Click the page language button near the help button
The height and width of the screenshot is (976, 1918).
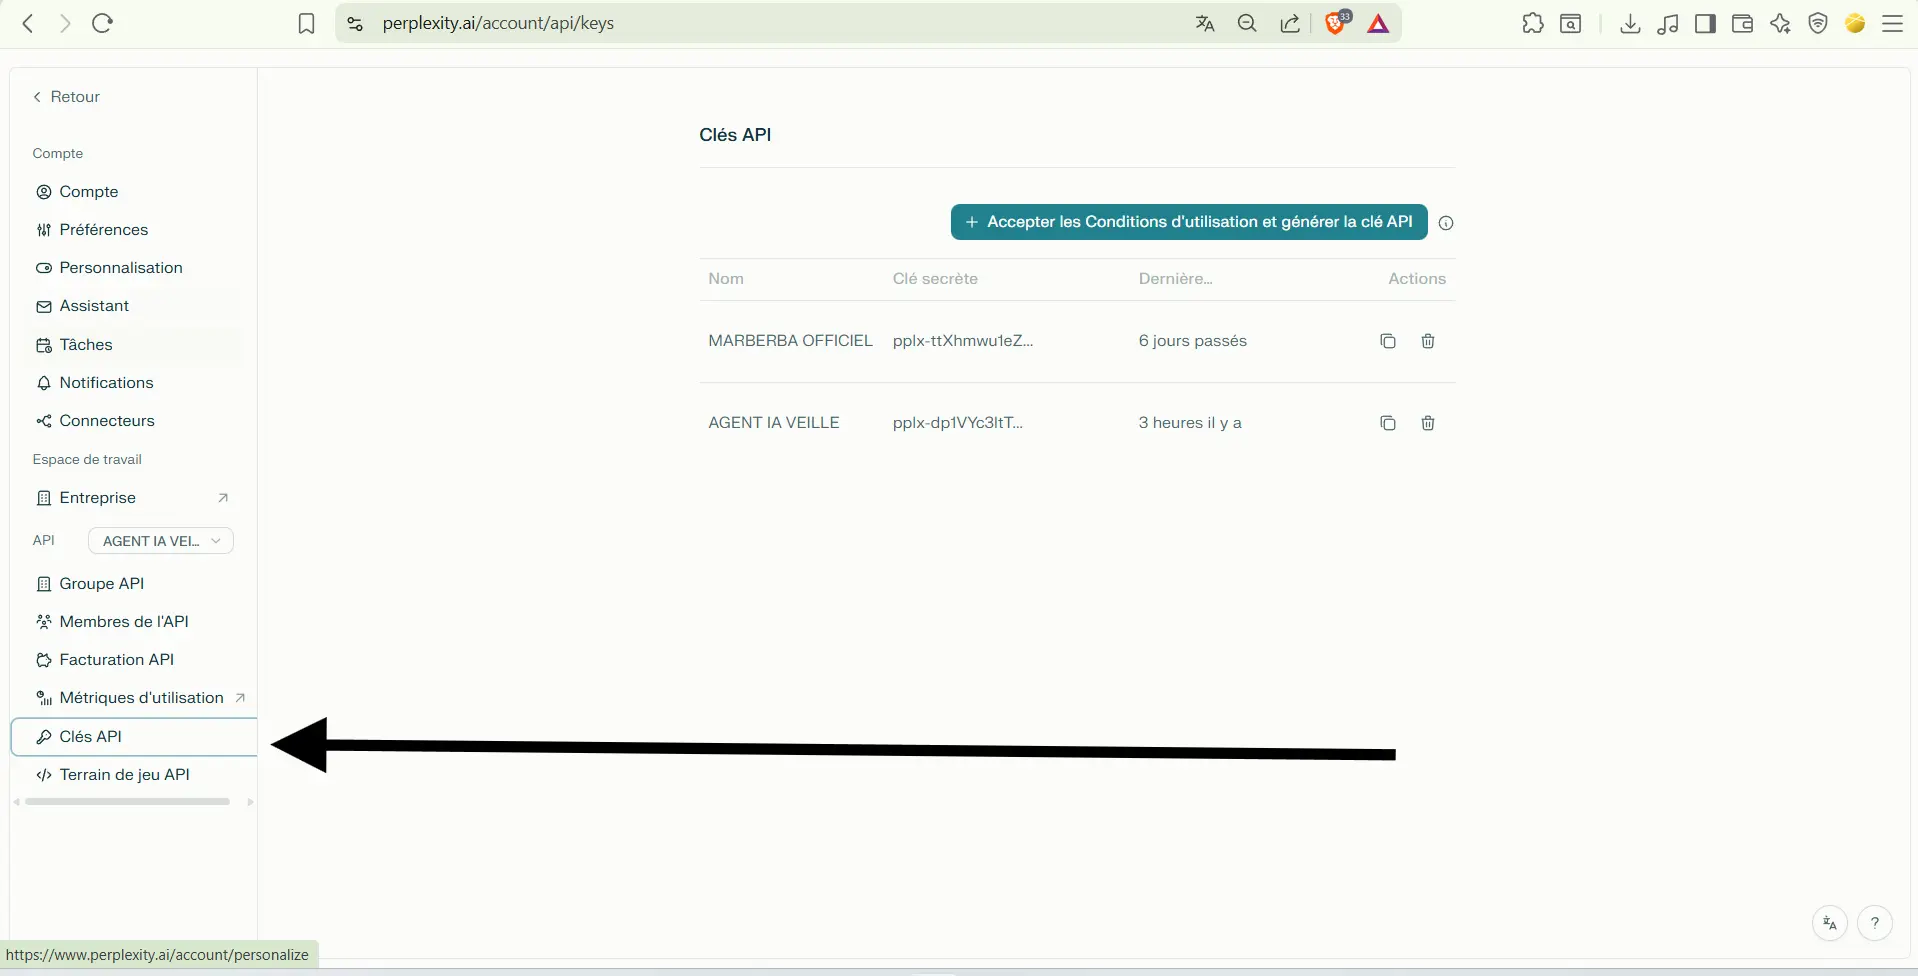[x=1830, y=923]
